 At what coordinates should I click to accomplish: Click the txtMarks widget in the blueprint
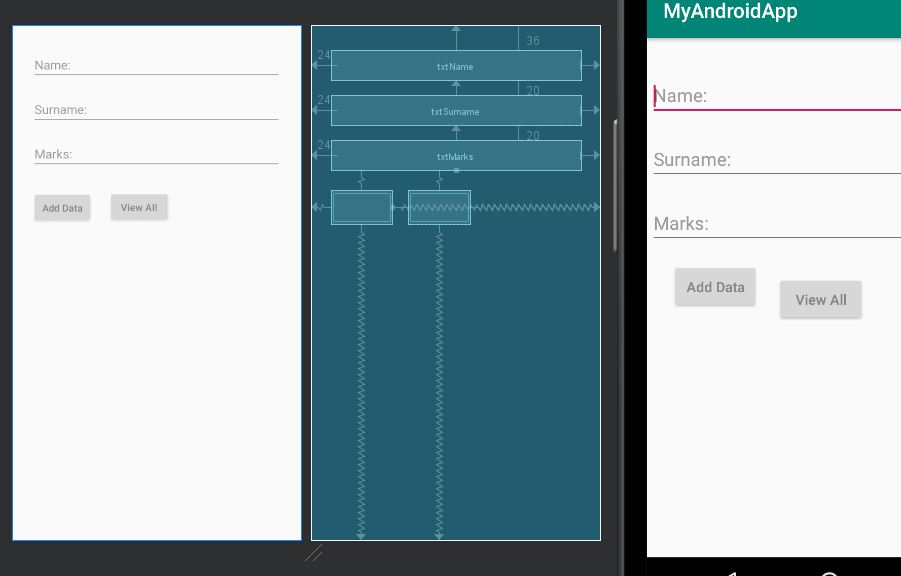click(x=456, y=156)
